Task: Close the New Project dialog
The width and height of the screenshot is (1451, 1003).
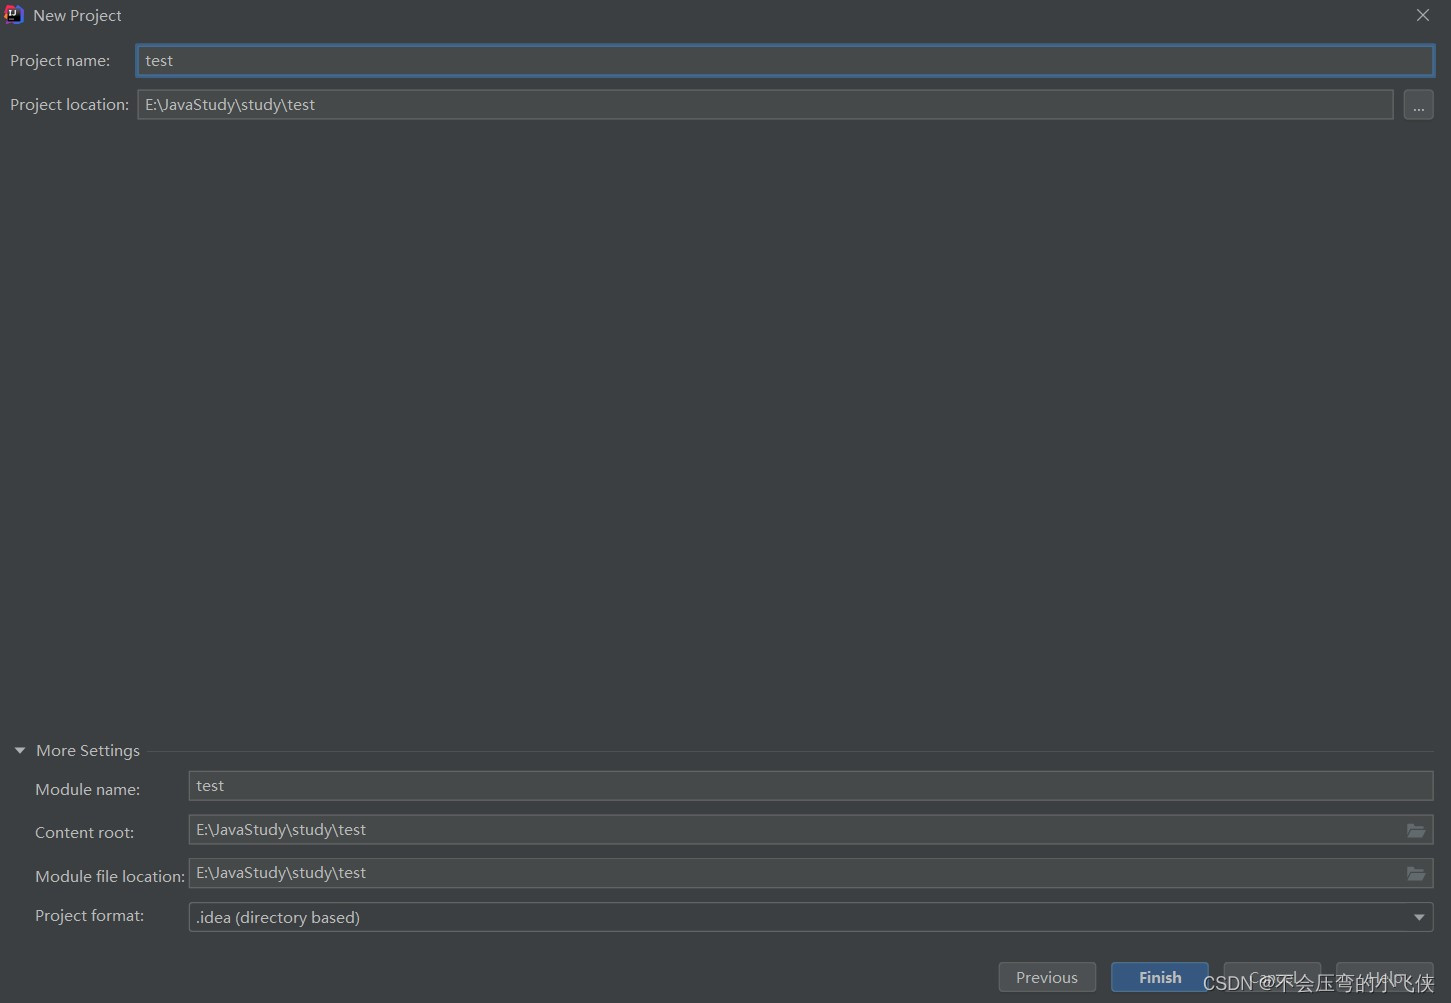Action: (1423, 15)
